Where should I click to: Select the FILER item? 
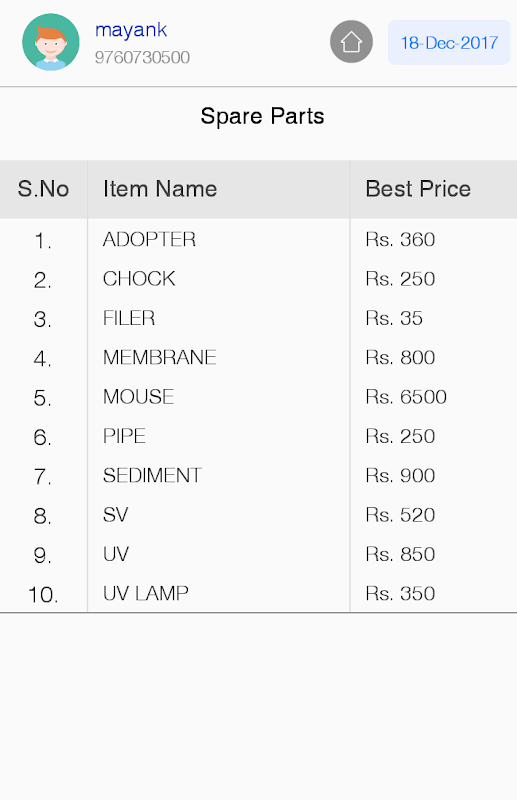129,318
